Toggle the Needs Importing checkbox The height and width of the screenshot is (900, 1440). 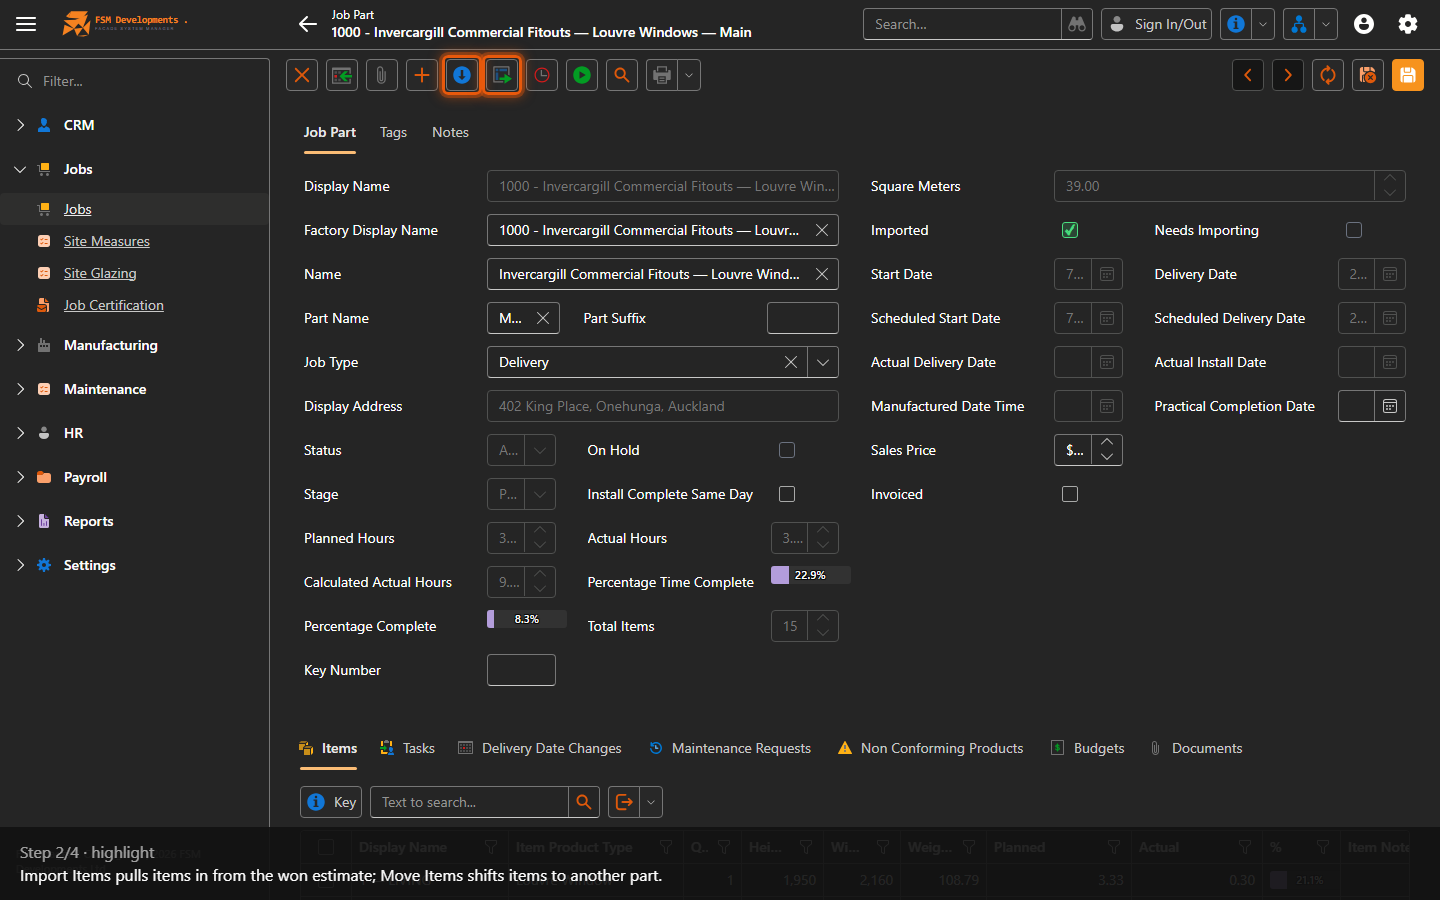coord(1354,230)
